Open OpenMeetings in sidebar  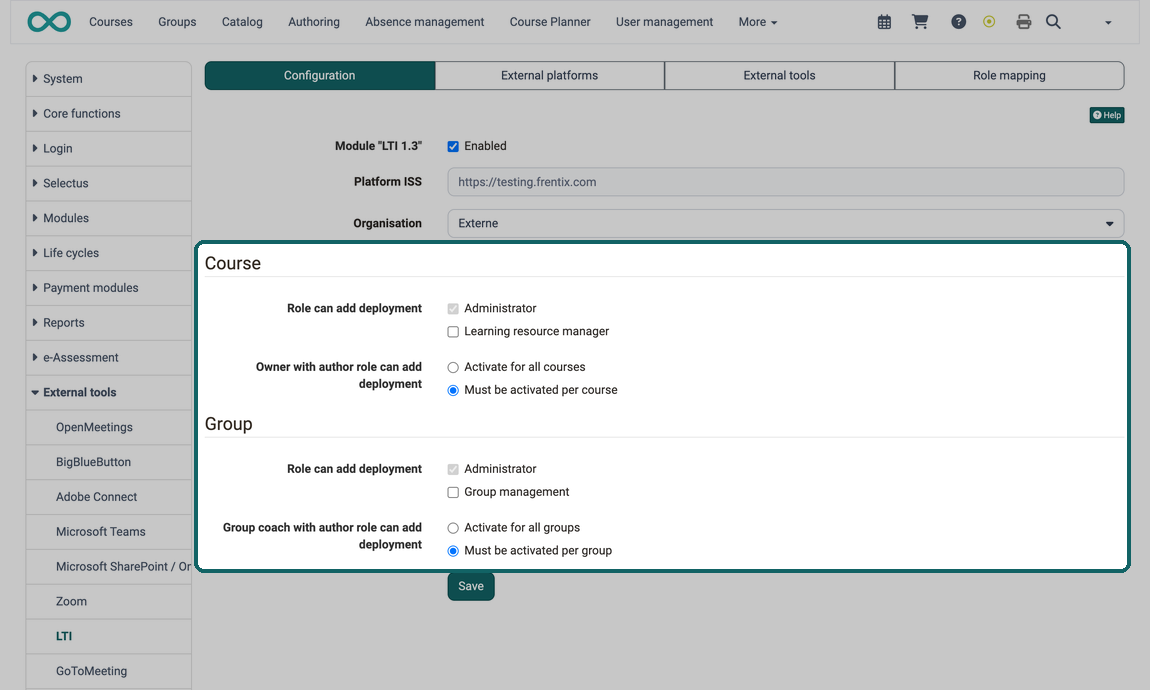109,427
